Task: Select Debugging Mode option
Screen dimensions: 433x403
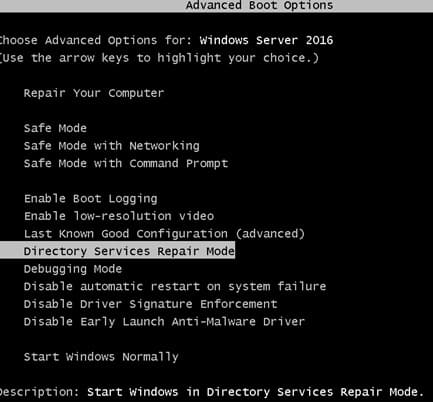Action: click(73, 269)
